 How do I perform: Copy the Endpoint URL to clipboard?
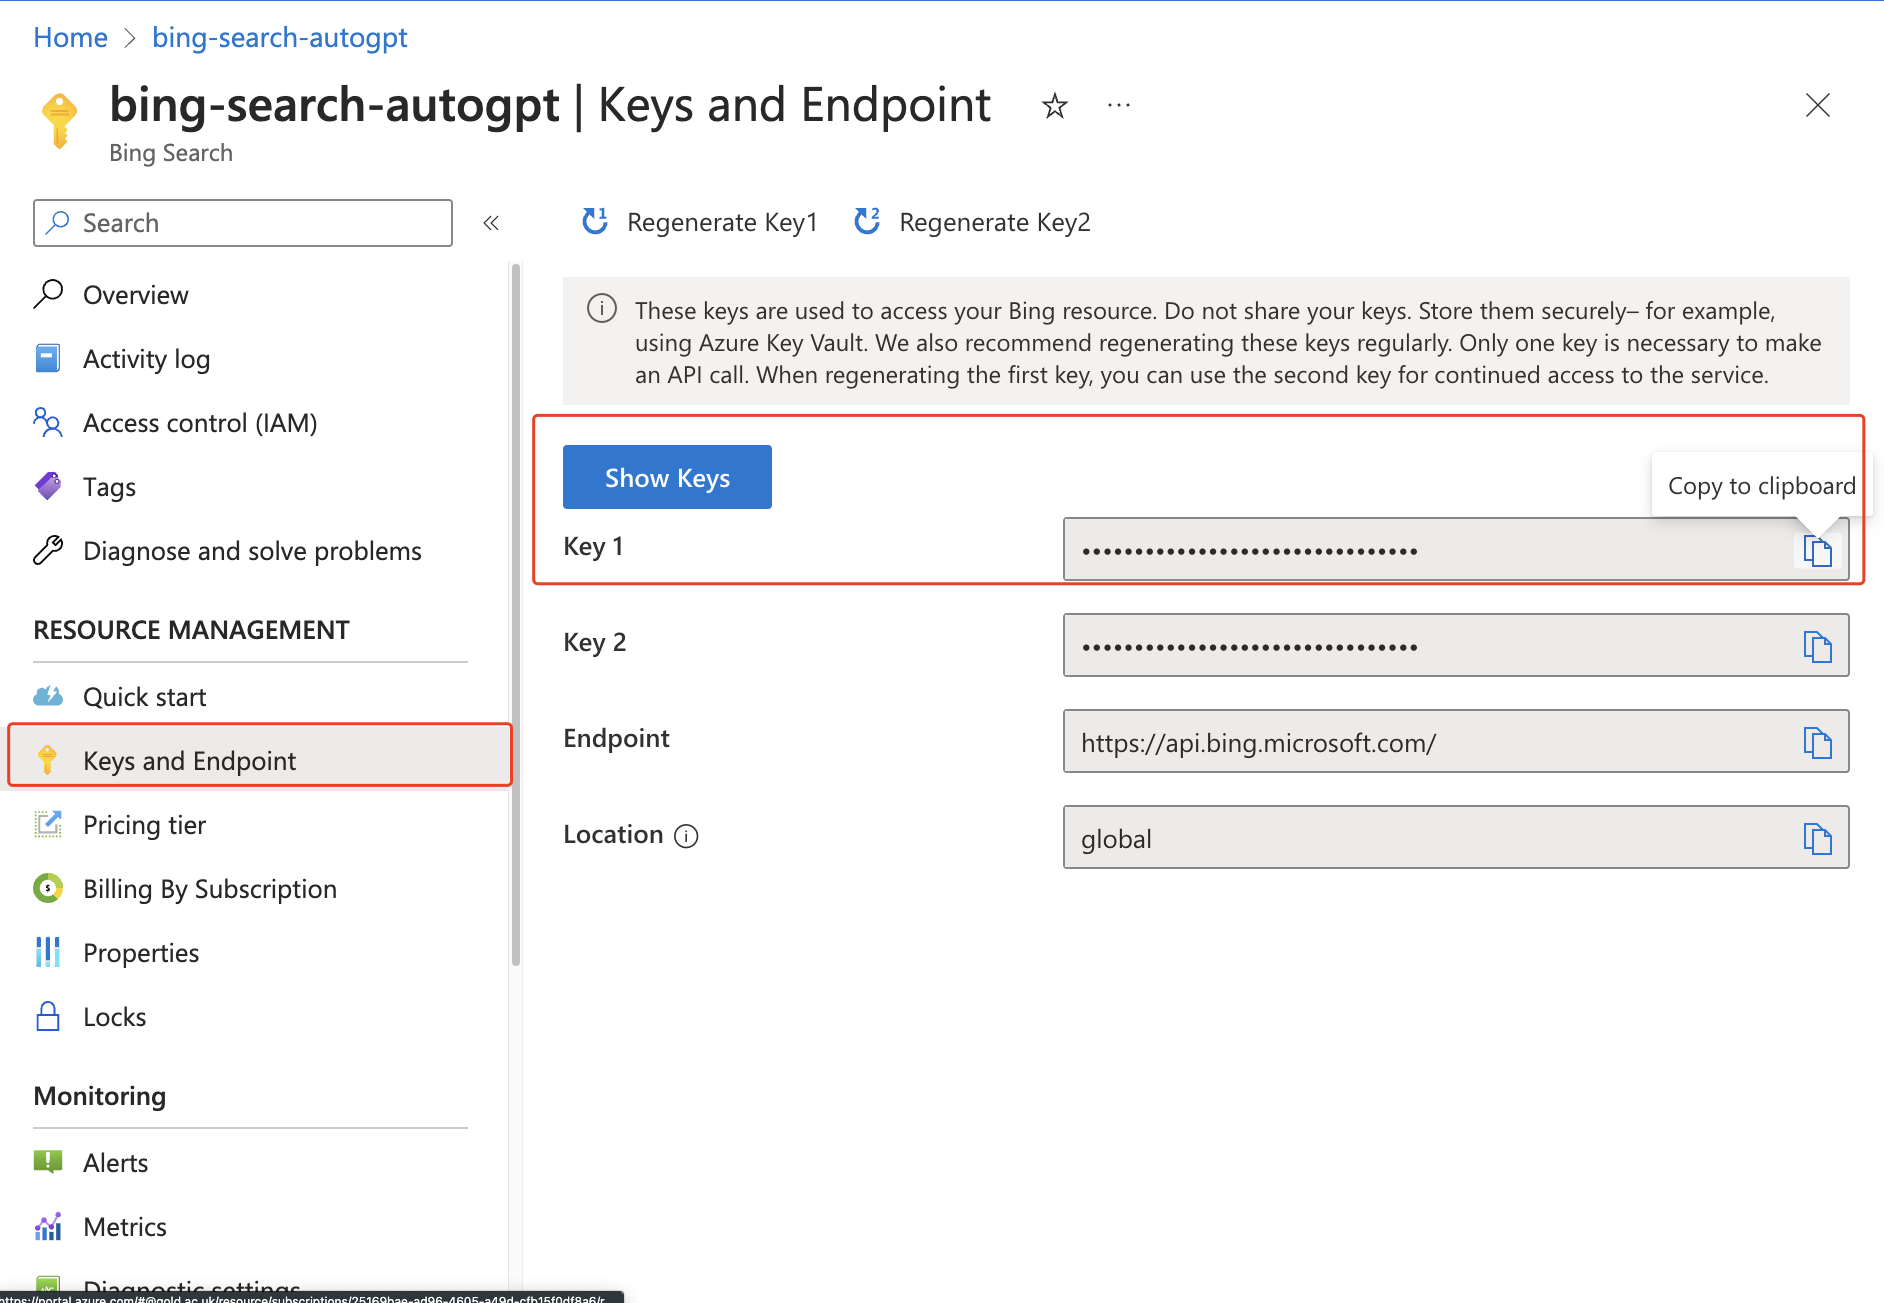[x=1817, y=742]
